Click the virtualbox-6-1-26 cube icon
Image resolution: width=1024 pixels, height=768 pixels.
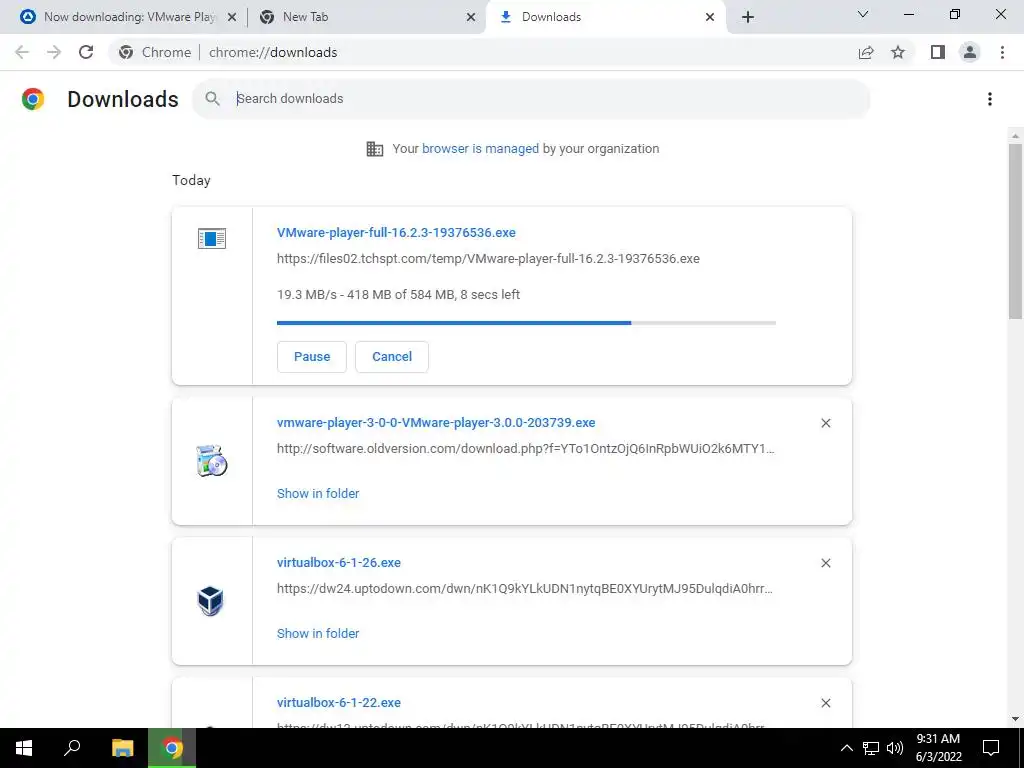[x=211, y=601]
